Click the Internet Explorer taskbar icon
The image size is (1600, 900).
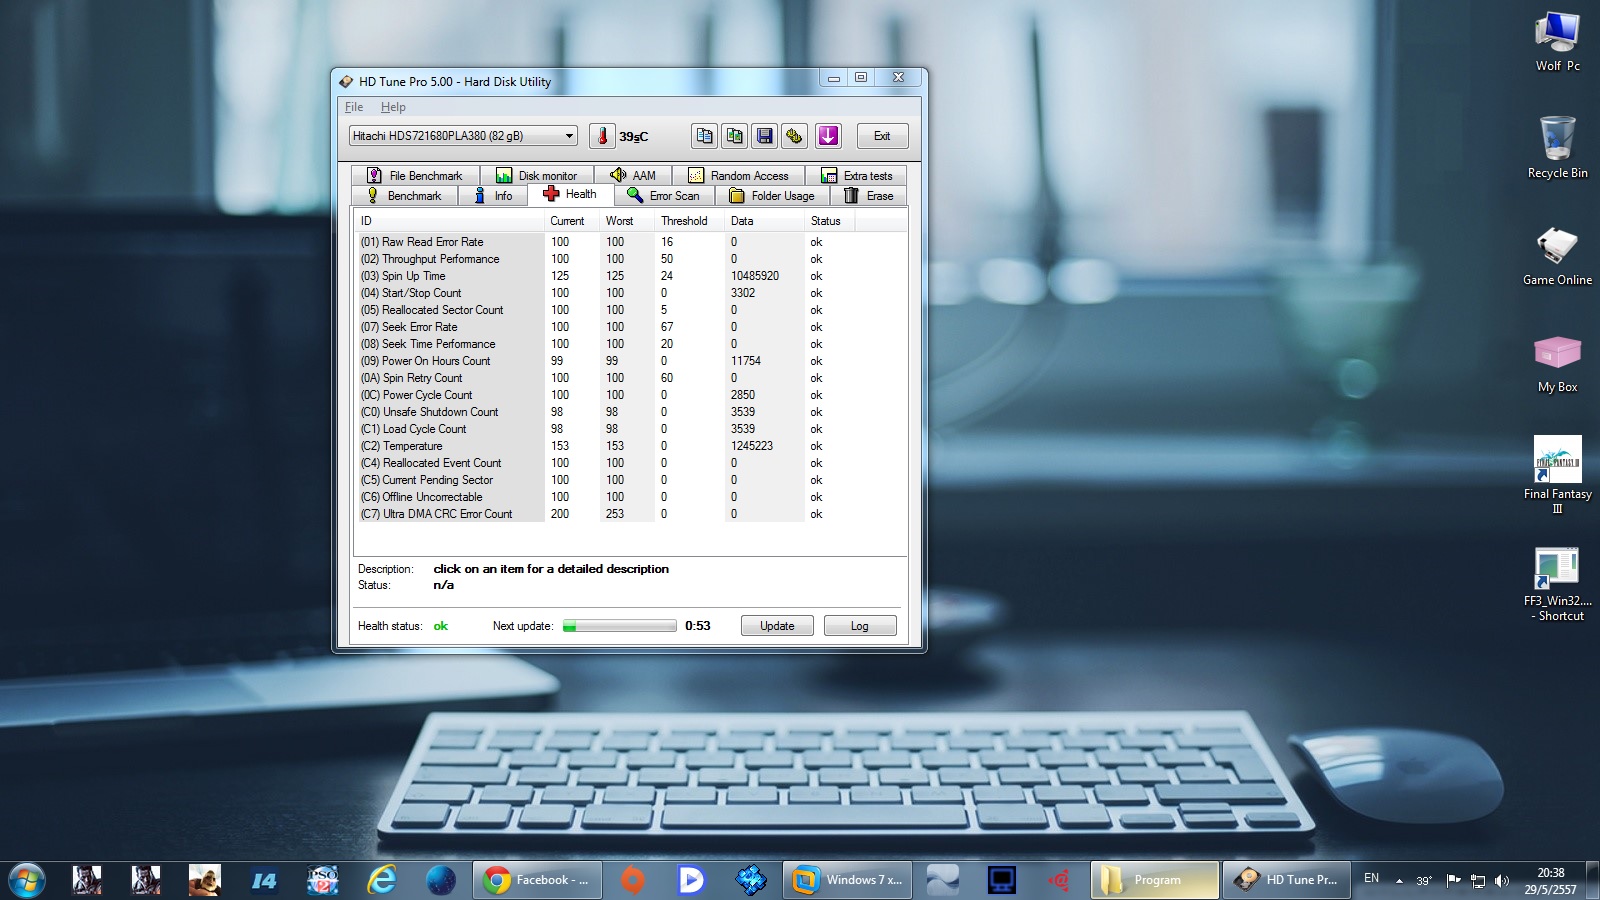pyautogui.click(x=382, y=880)
